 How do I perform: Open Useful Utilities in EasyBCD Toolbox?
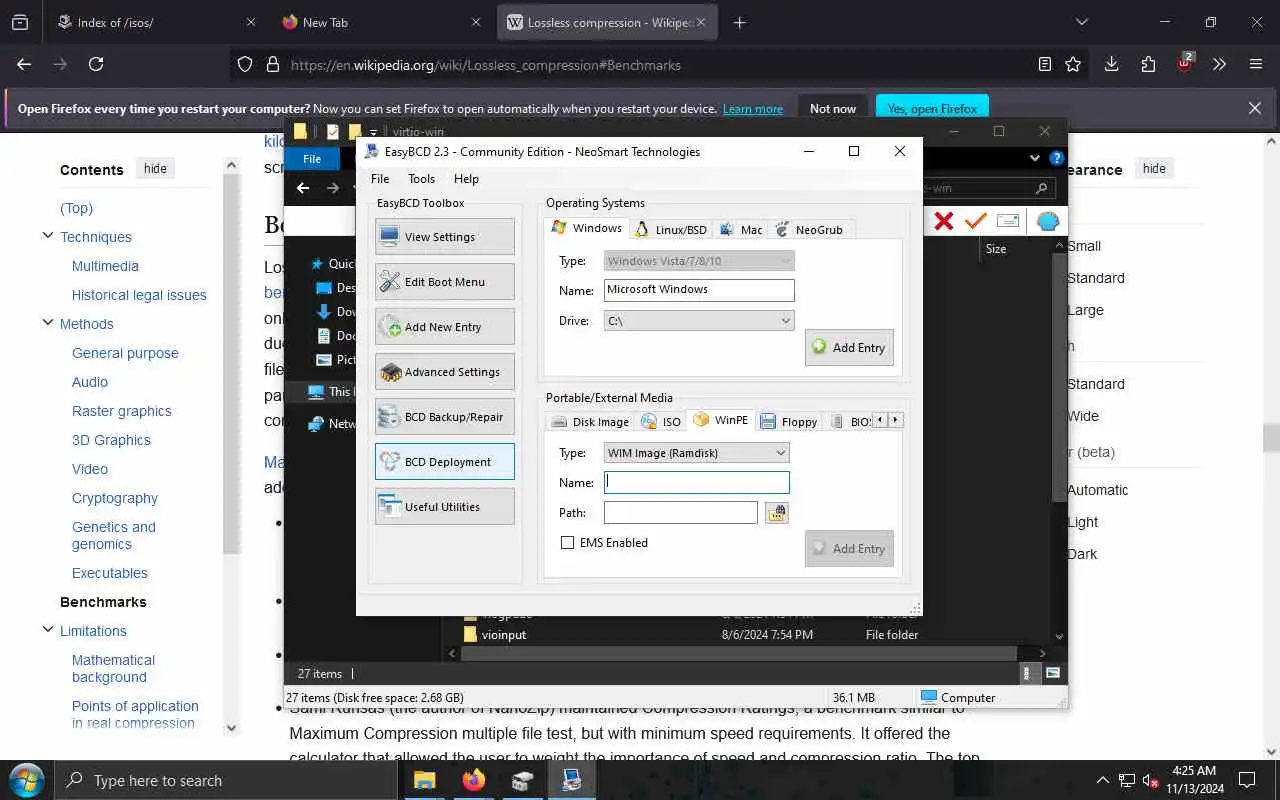click(445, 507)
